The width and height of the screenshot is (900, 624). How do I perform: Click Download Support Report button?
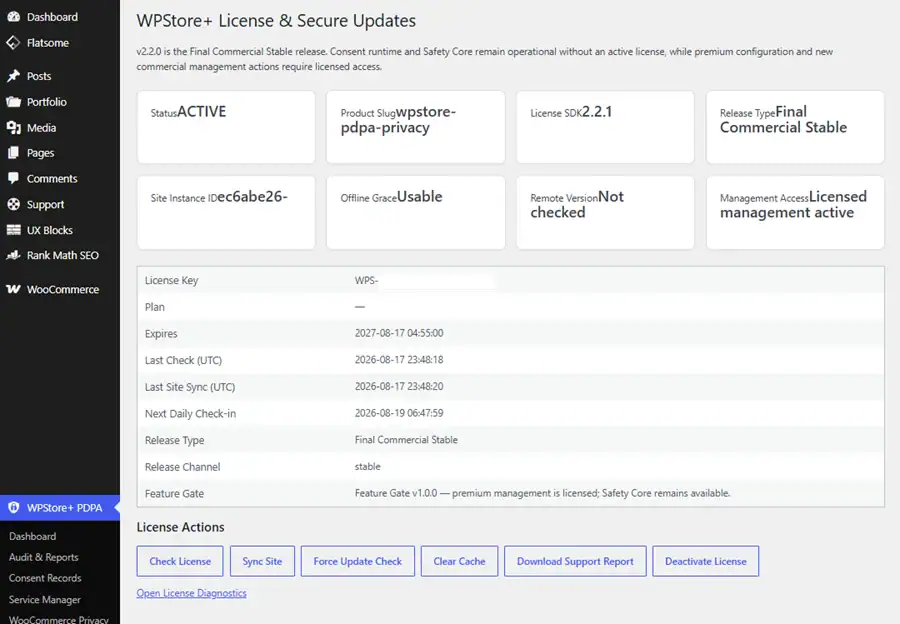point(575,561)
